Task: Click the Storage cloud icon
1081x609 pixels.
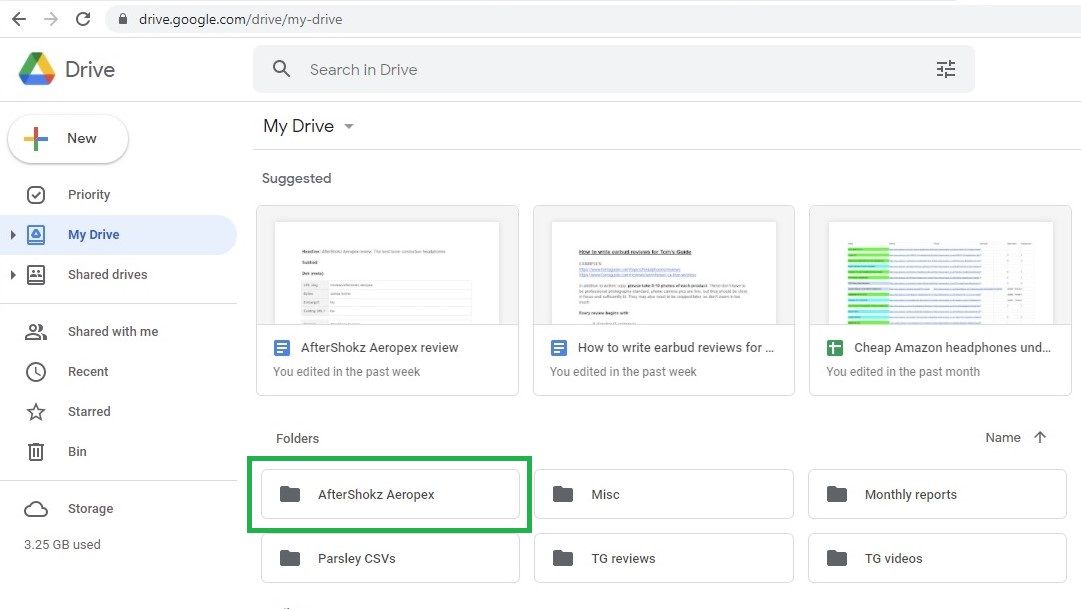Action: [37, 508]
